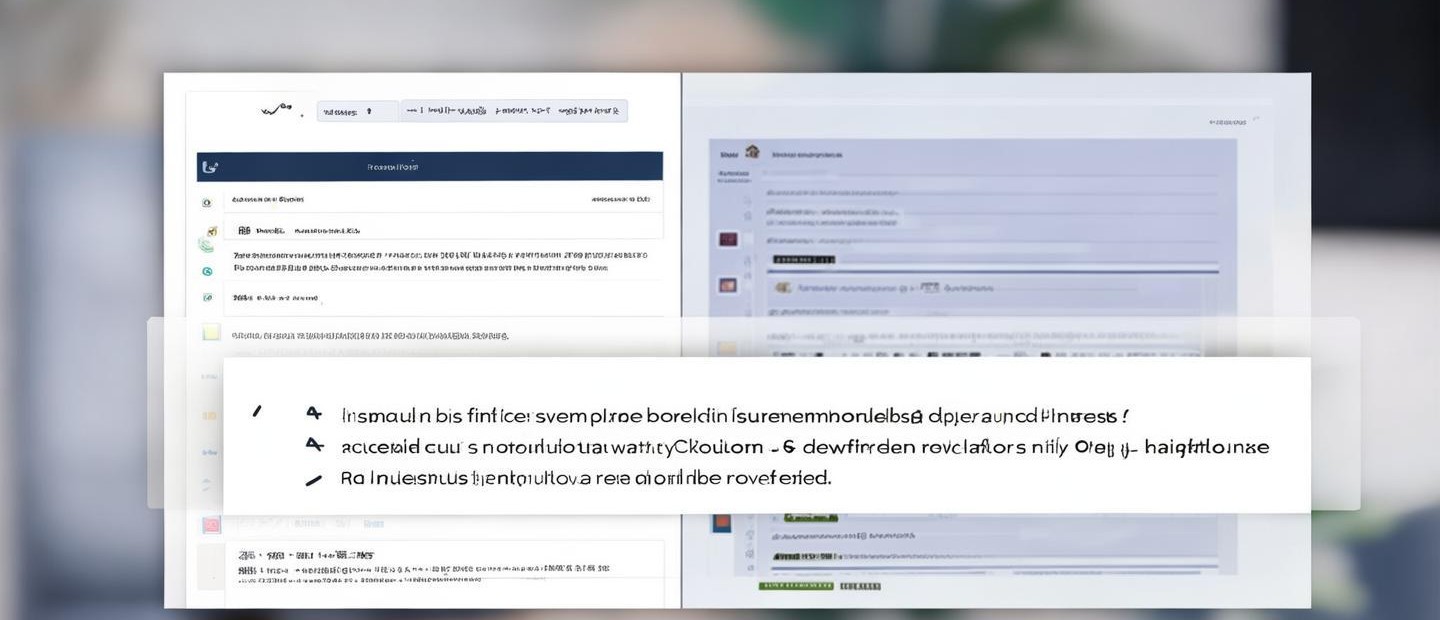Click the house icon in the right panel header
The height and width of the screenshot is (620, 1440).
pyautogui.click(x=752, y=153)
